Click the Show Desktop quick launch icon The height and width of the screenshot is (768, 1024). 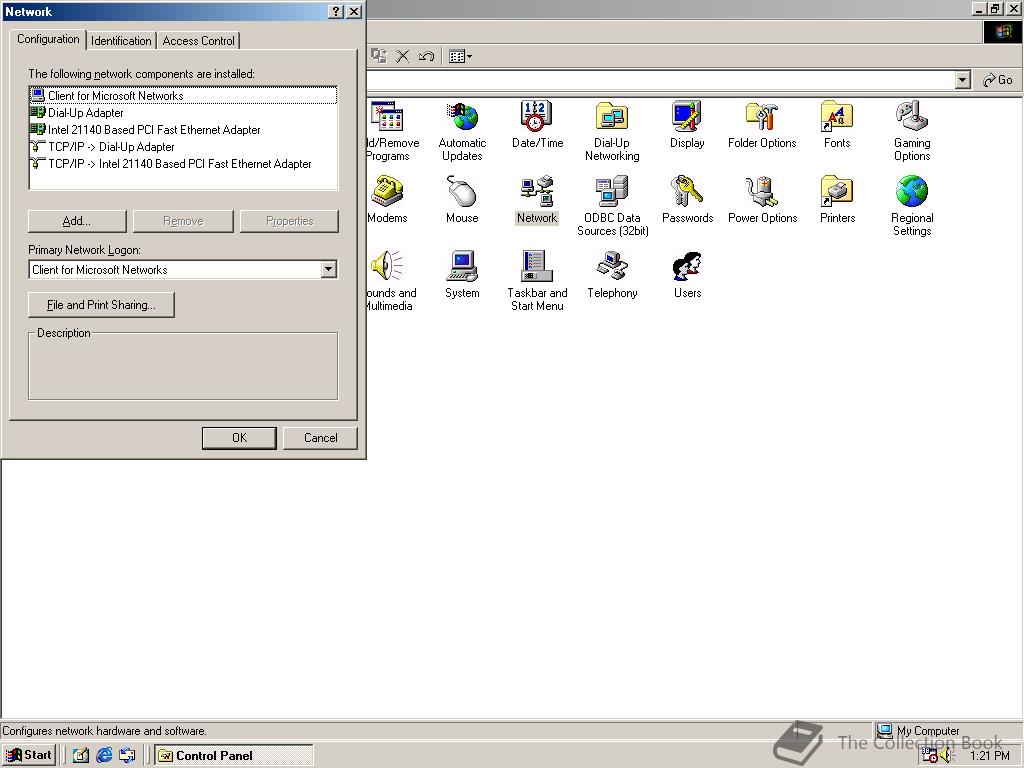click(x=81, y=756)
